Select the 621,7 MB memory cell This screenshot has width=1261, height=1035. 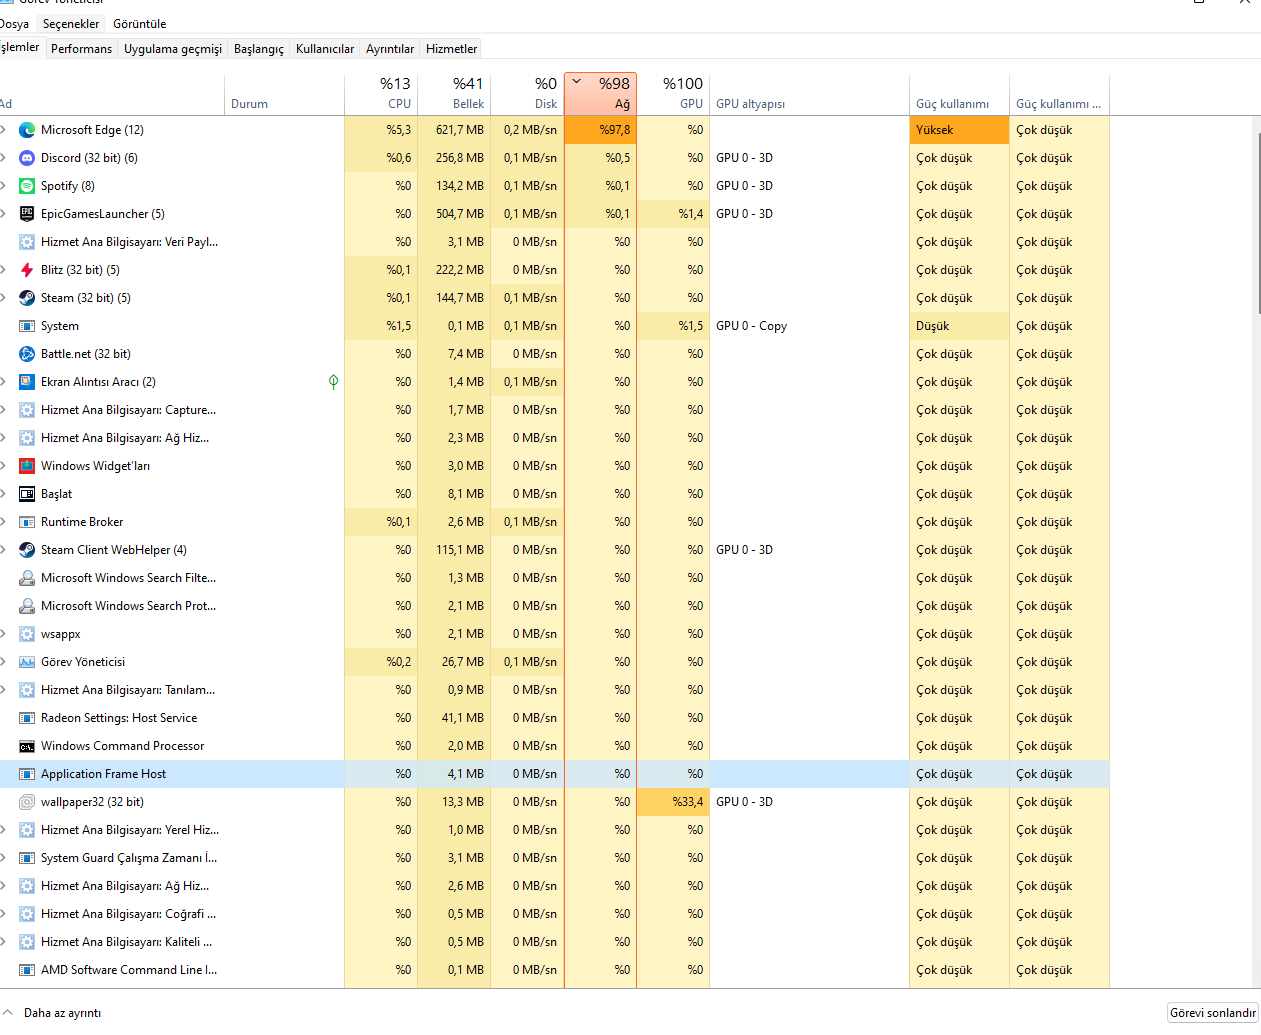click(454, 130)
